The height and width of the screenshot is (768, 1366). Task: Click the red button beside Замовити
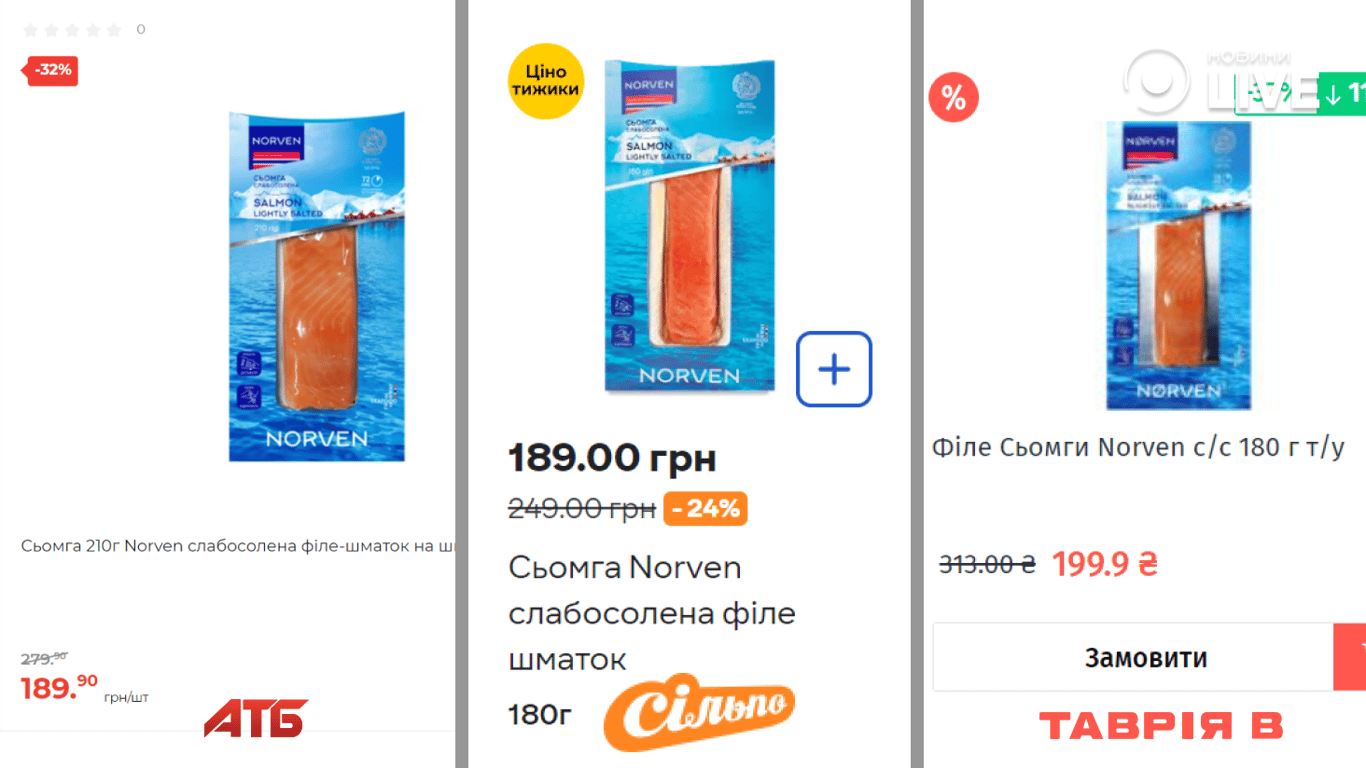(1350, 657)
